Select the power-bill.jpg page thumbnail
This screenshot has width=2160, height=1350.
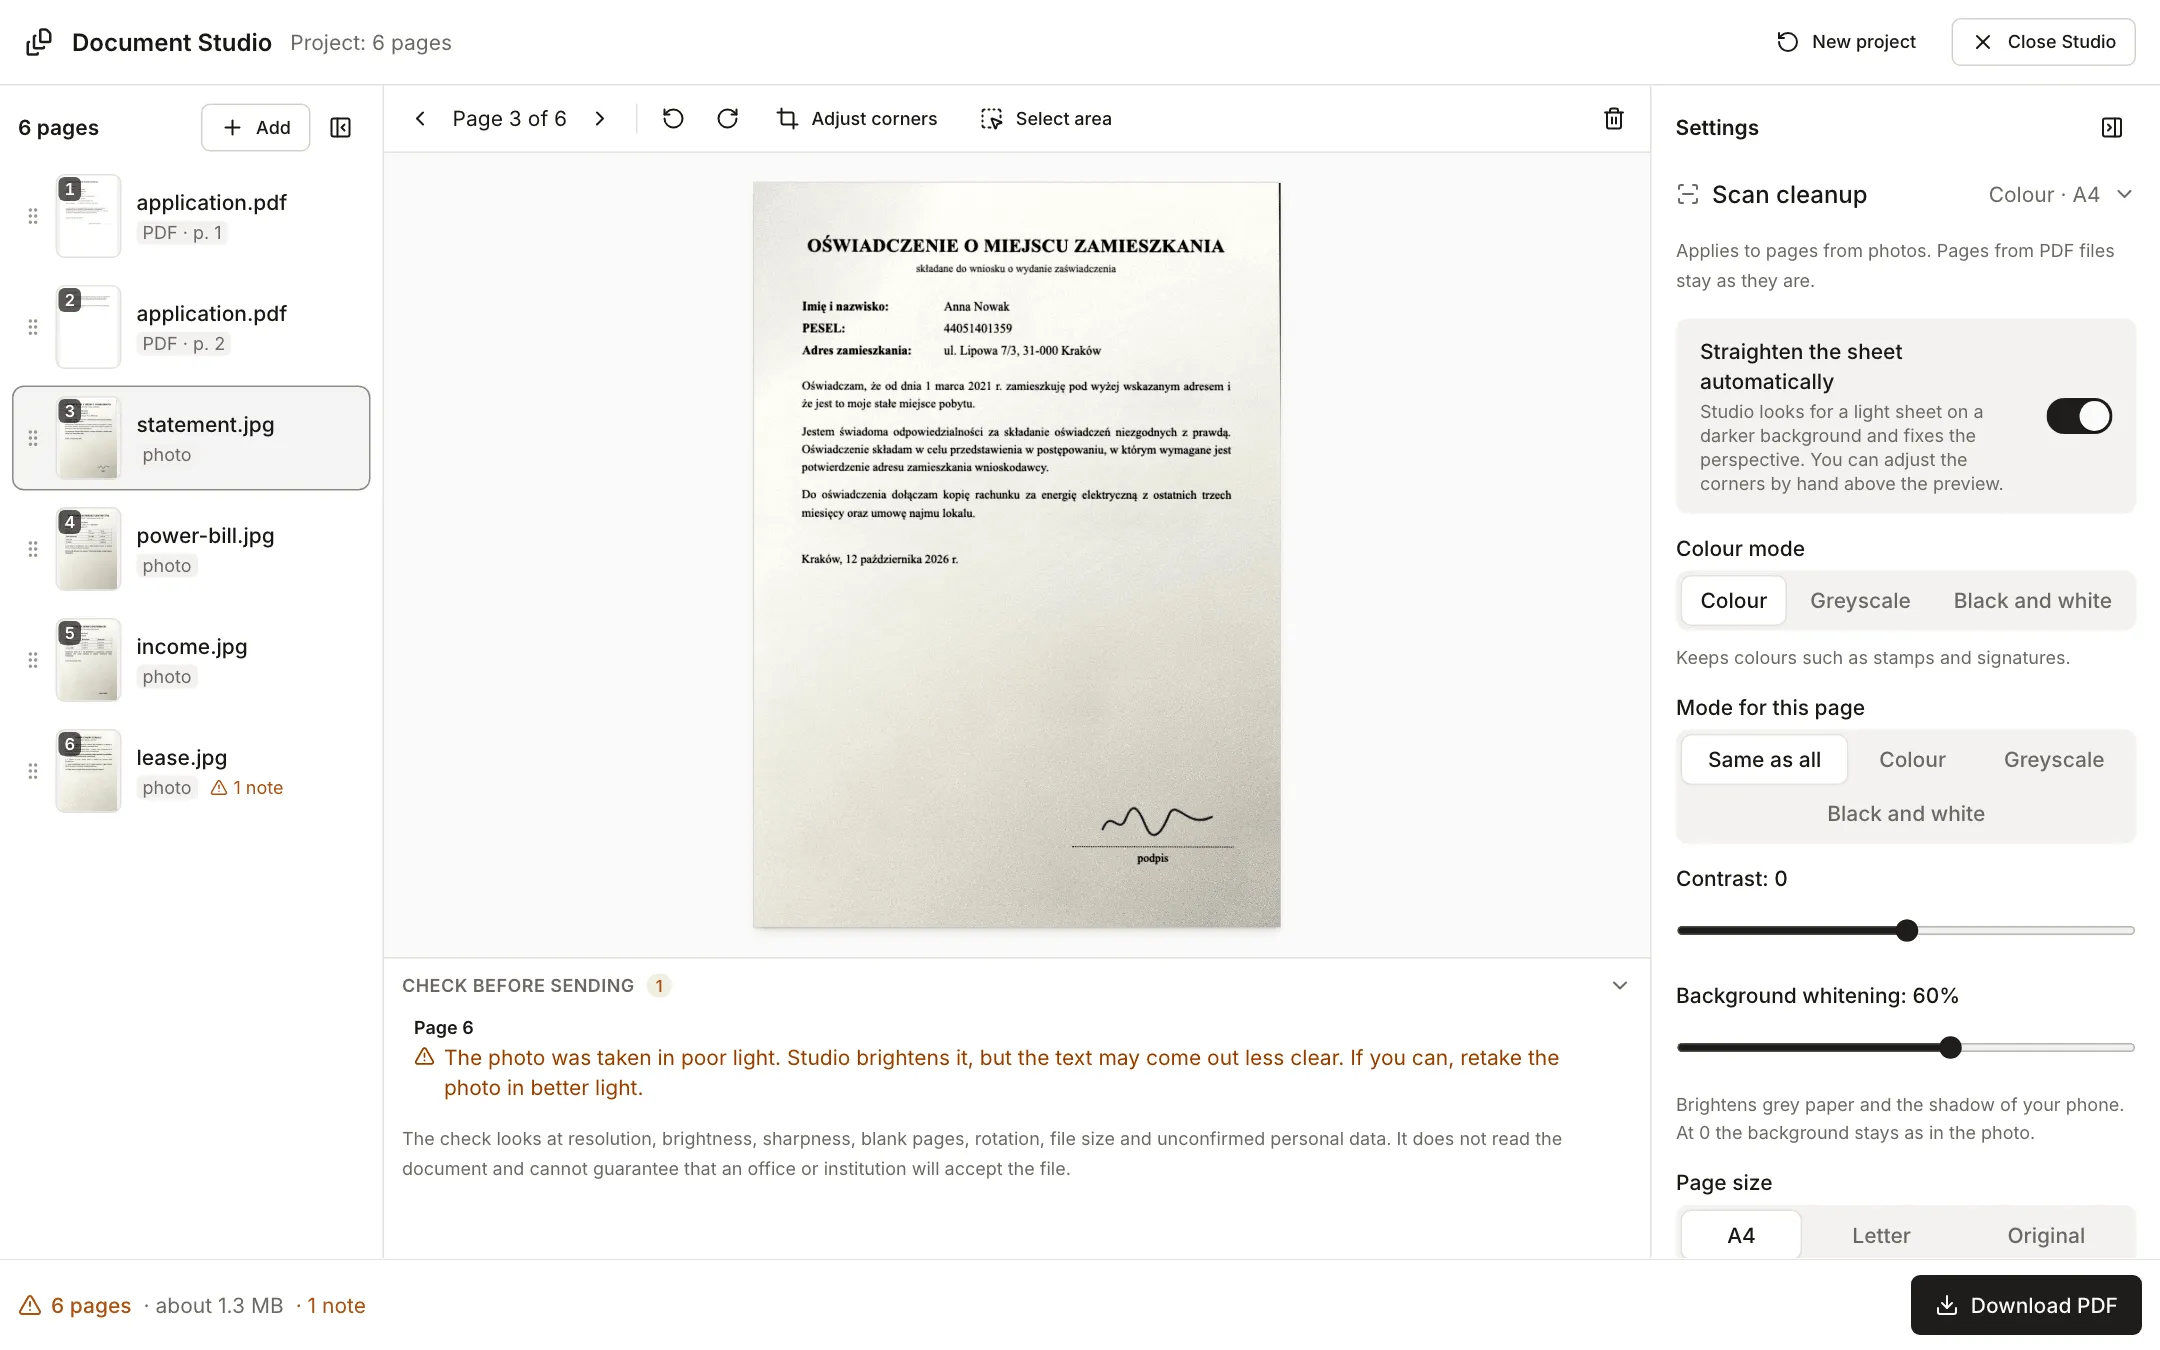coord(88,549)
